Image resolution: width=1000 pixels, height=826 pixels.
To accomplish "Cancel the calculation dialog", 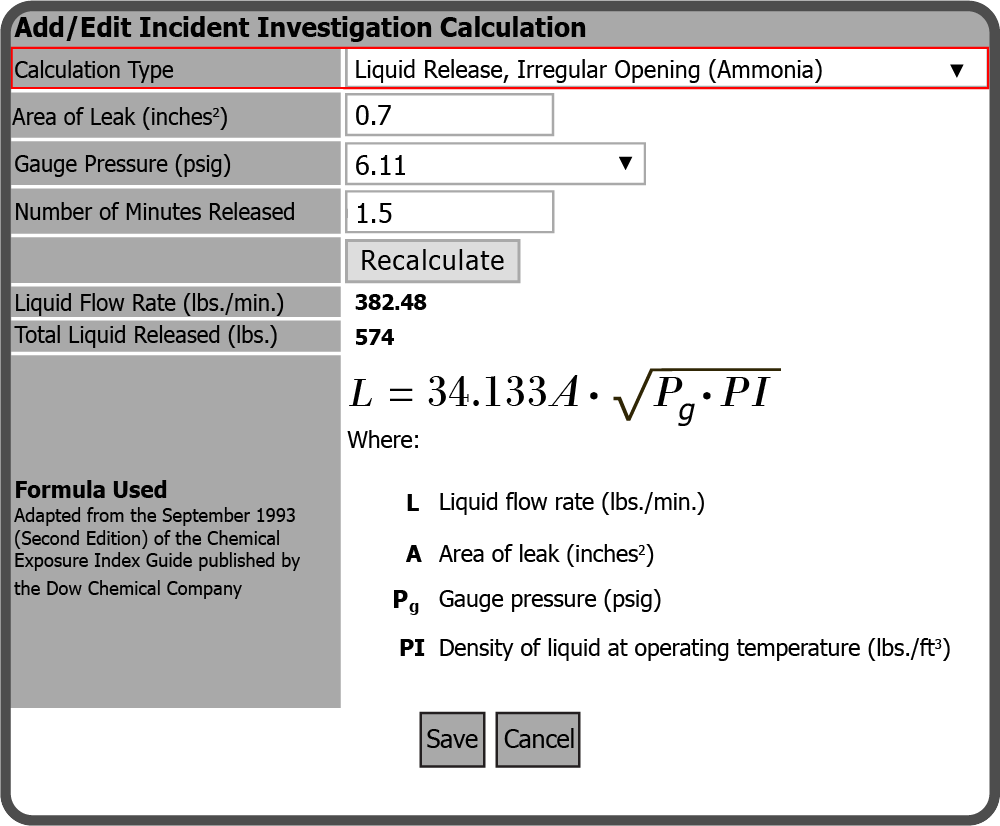I will point(538,739).
